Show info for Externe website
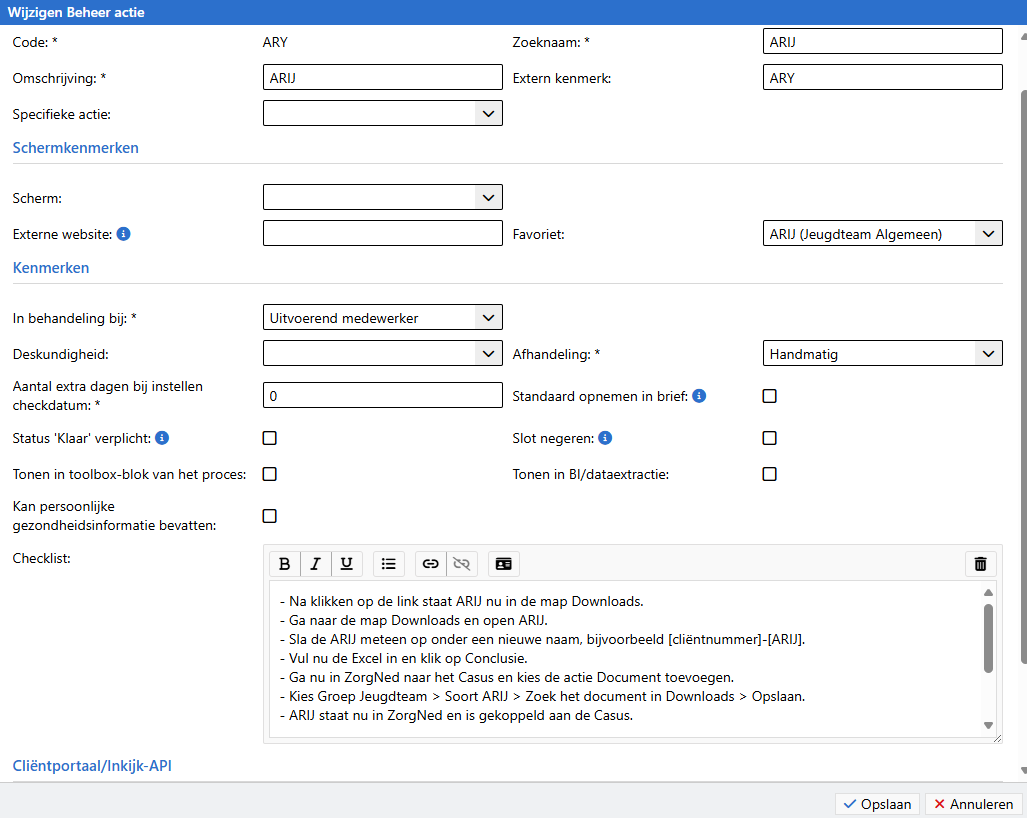1027x818 pixels. 124,234
